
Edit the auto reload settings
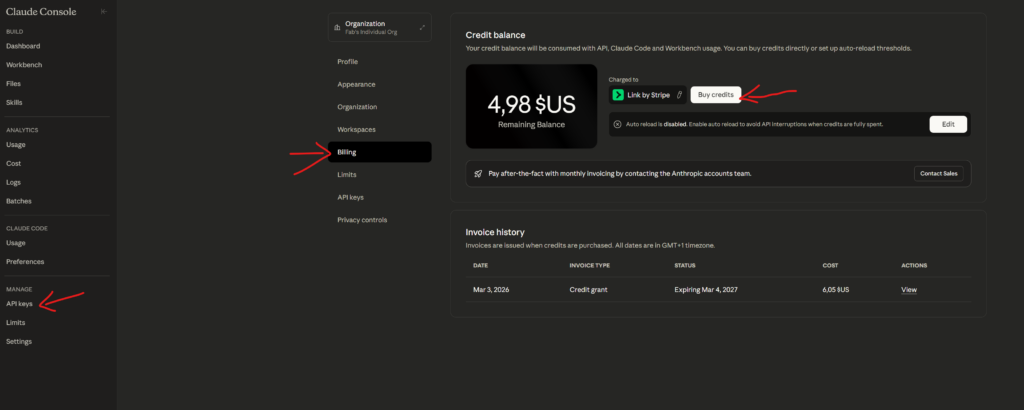(948, 124)
